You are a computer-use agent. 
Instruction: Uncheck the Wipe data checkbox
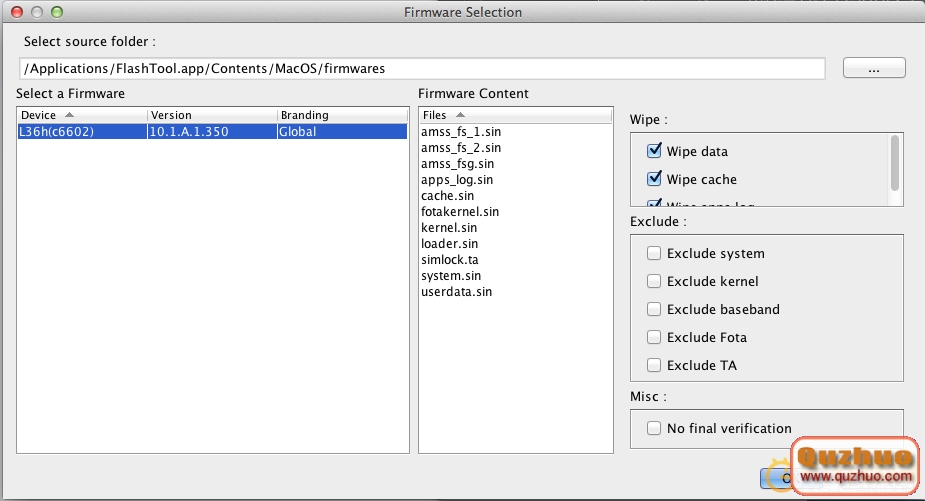coord(655,151)
